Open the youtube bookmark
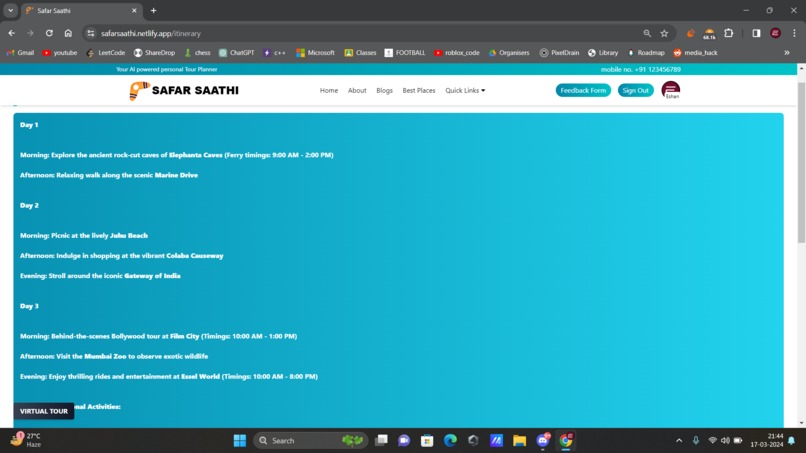This screenshot has height=453, width=806. point(60,52)
